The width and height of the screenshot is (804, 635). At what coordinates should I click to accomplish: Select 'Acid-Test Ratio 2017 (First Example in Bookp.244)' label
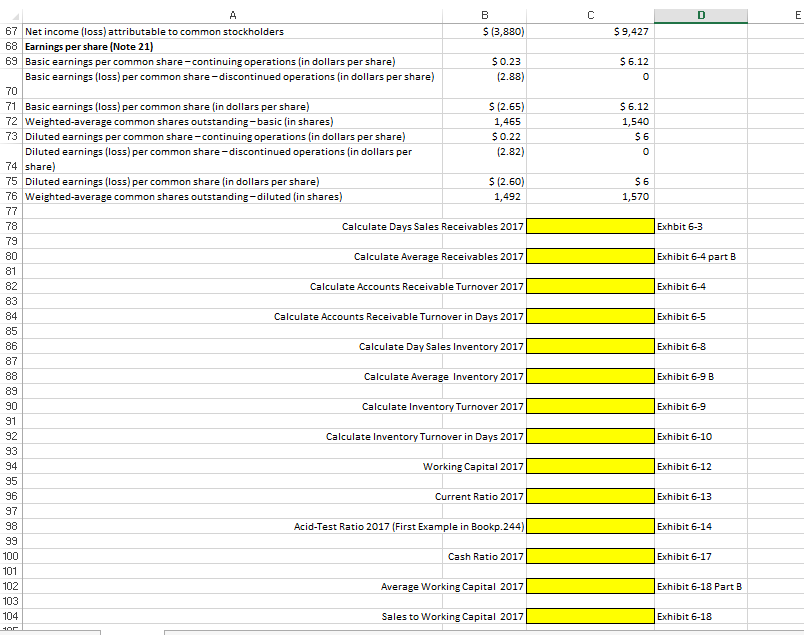pos(409,526)
